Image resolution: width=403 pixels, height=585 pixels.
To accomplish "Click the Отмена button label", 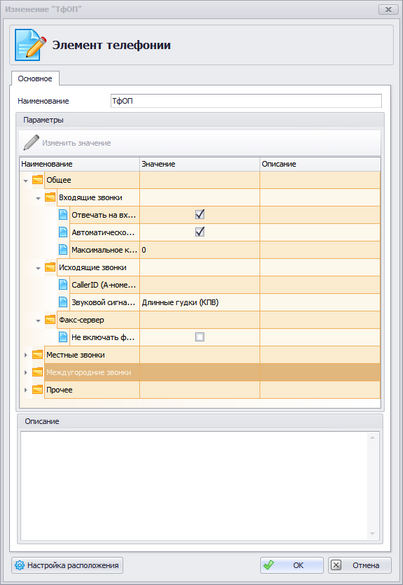I will point(366,565).
